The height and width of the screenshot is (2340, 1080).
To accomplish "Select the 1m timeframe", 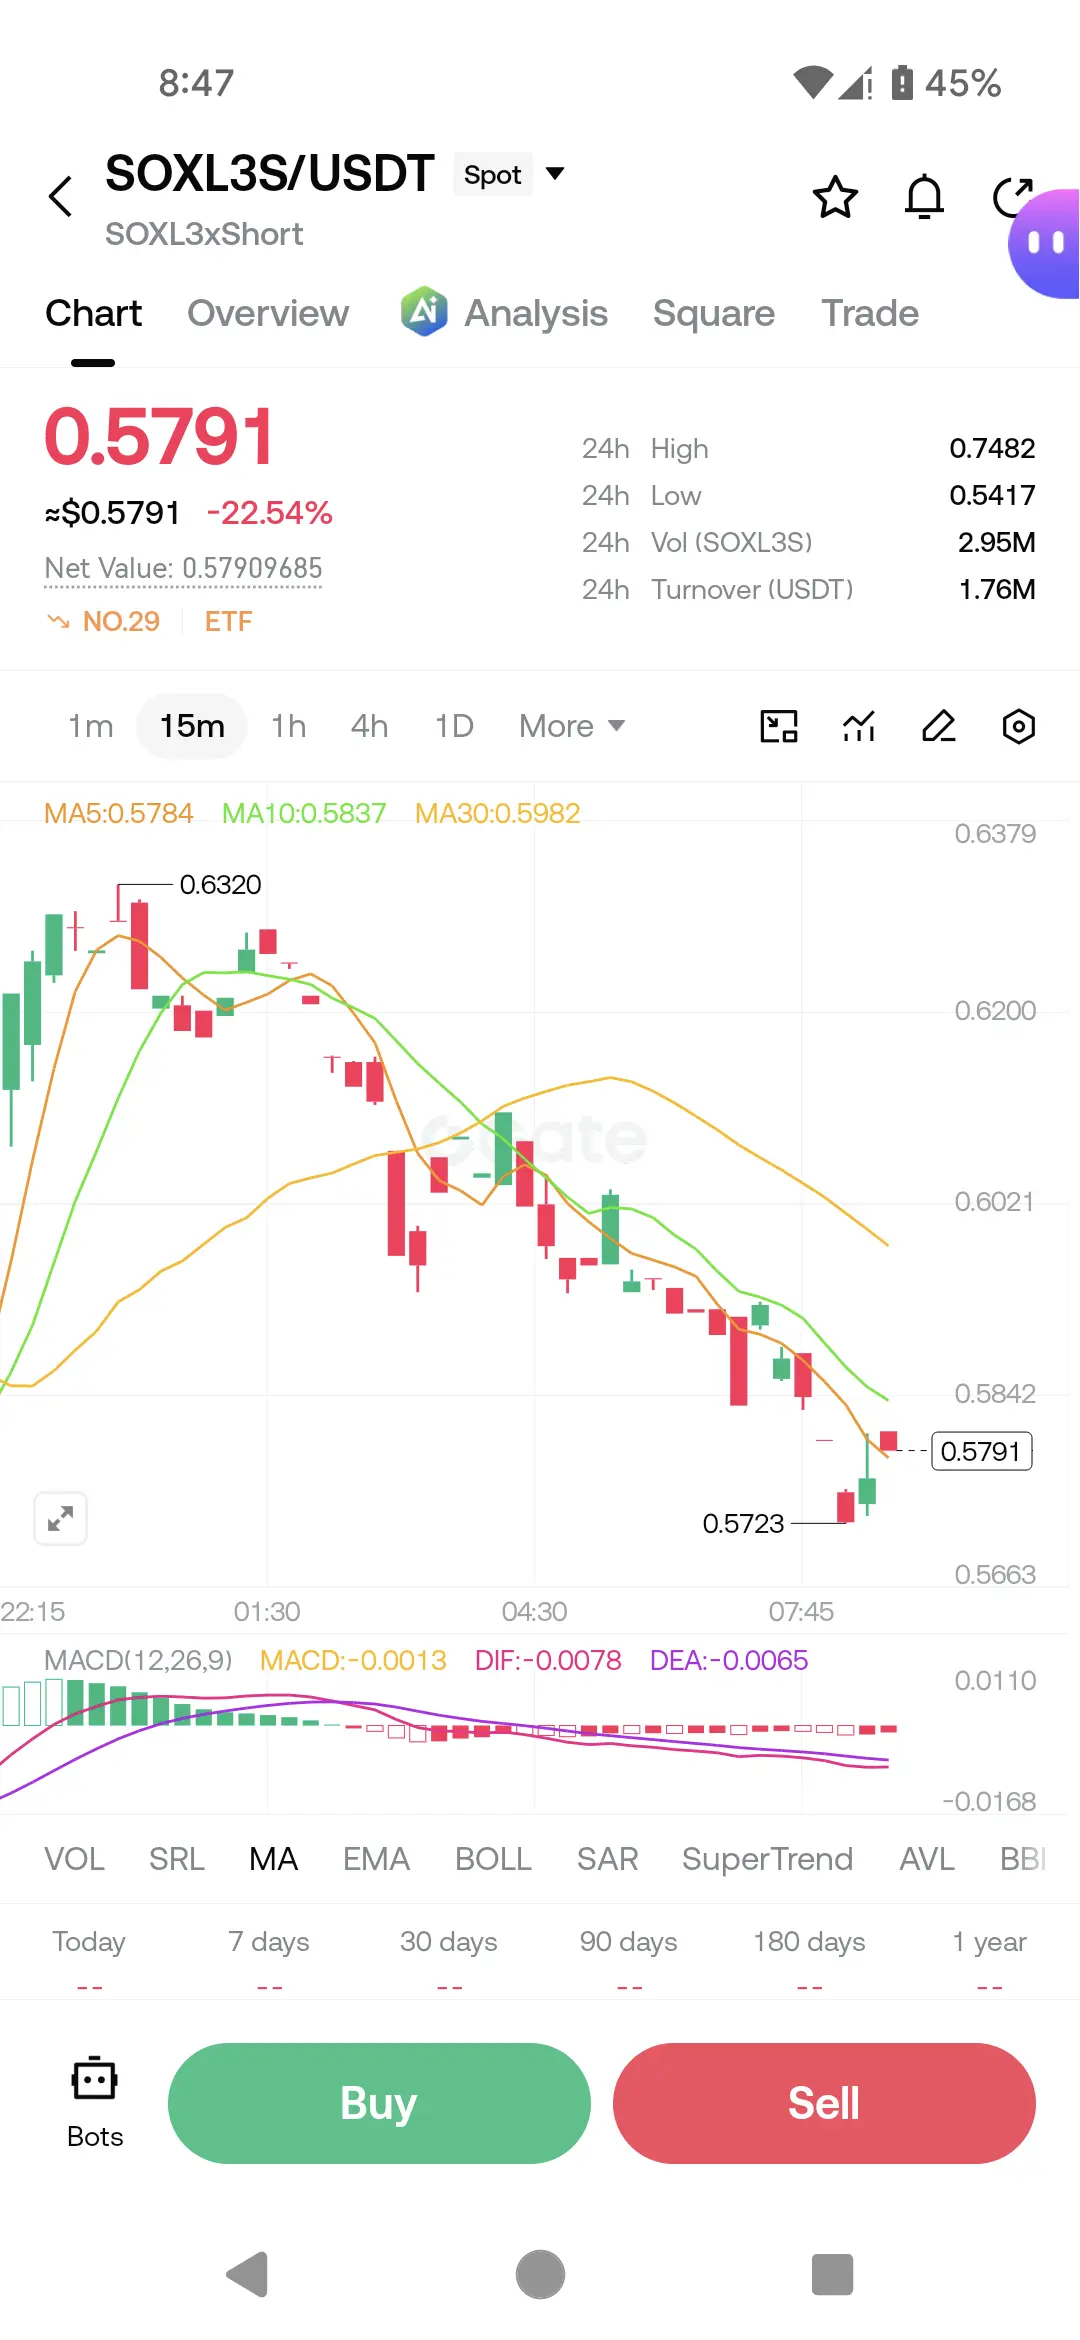I will [x=90, y=726].
